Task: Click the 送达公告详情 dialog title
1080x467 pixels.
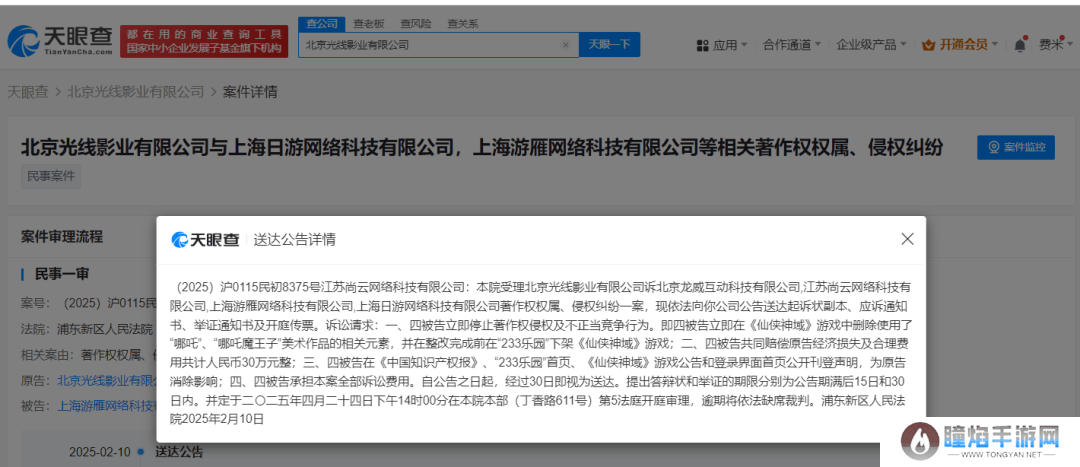Action: (295, 240)
